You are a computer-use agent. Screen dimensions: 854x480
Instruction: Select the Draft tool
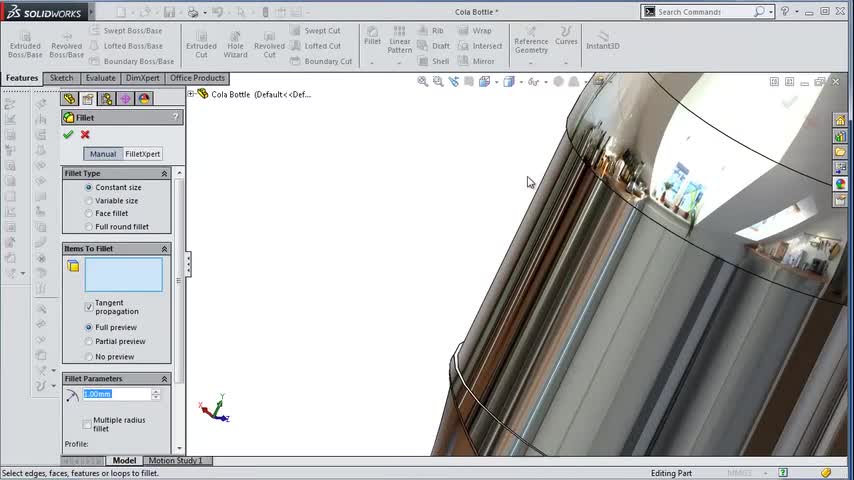(x=434, y=46)
